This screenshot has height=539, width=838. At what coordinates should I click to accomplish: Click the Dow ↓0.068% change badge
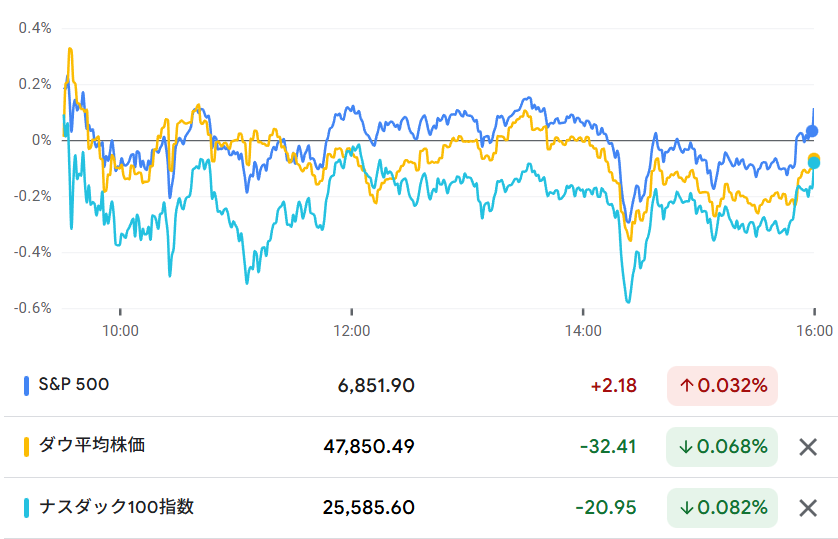click(722, 447)
